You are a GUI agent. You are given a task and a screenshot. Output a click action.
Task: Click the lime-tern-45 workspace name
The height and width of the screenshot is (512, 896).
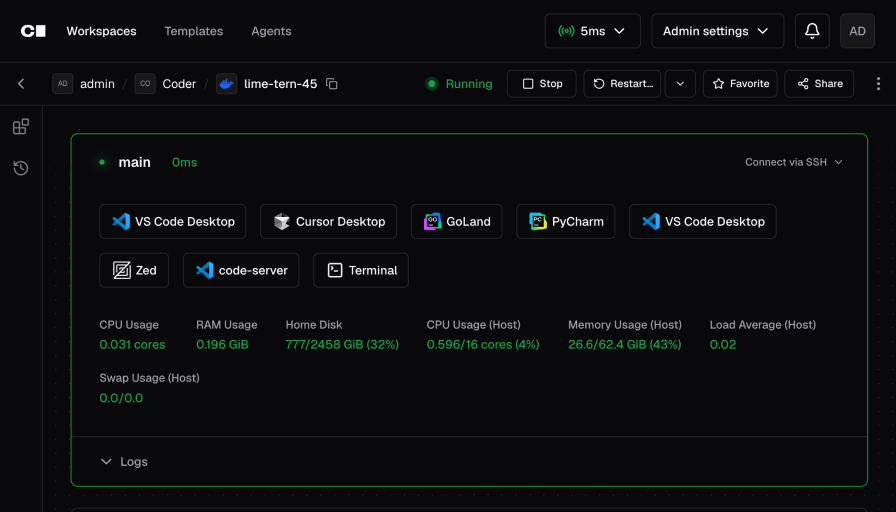[281, 83]
